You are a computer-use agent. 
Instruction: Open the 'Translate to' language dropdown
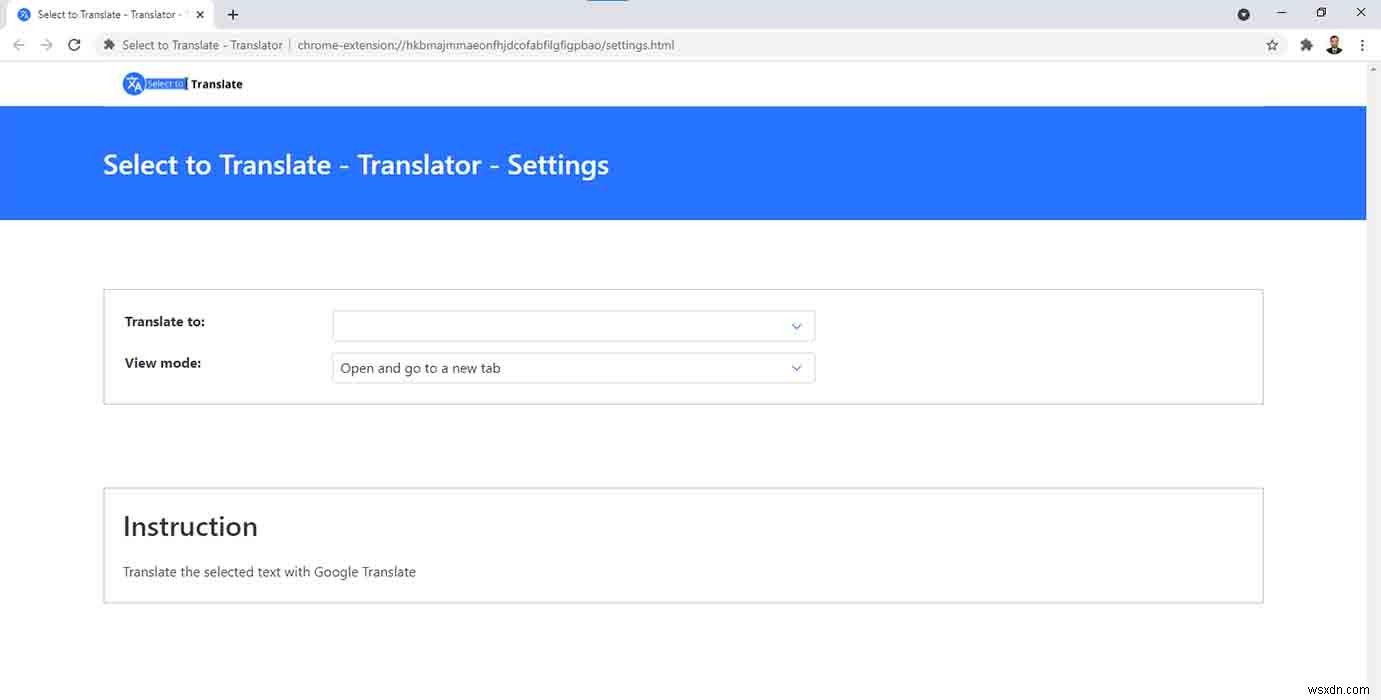click(573, 325)
